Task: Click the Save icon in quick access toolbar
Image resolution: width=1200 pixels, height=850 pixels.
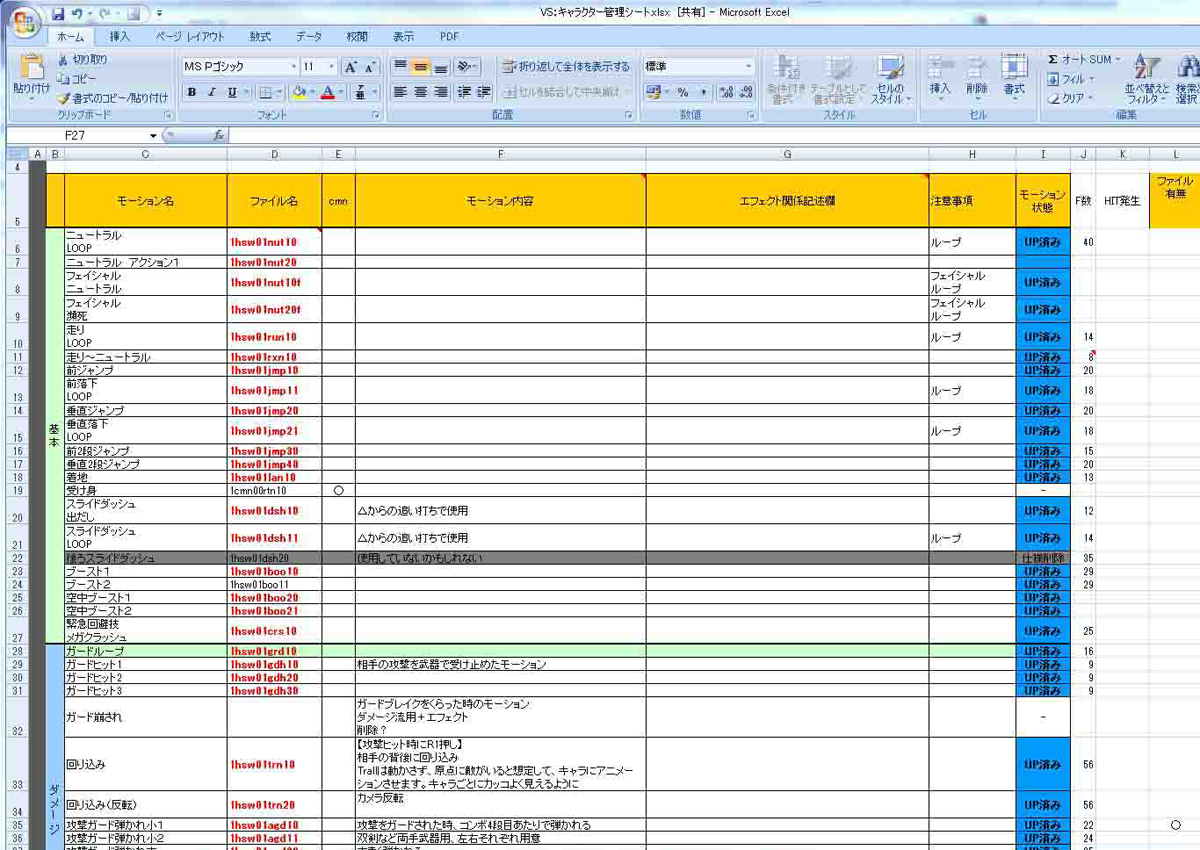Action: (58, 14)
